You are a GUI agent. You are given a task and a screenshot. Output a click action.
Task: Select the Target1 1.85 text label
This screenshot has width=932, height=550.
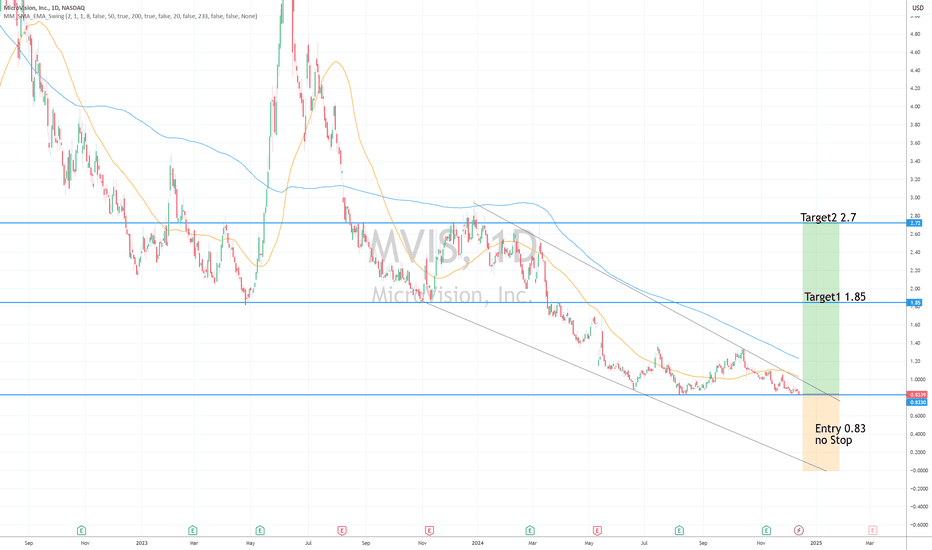pos(835,297)
